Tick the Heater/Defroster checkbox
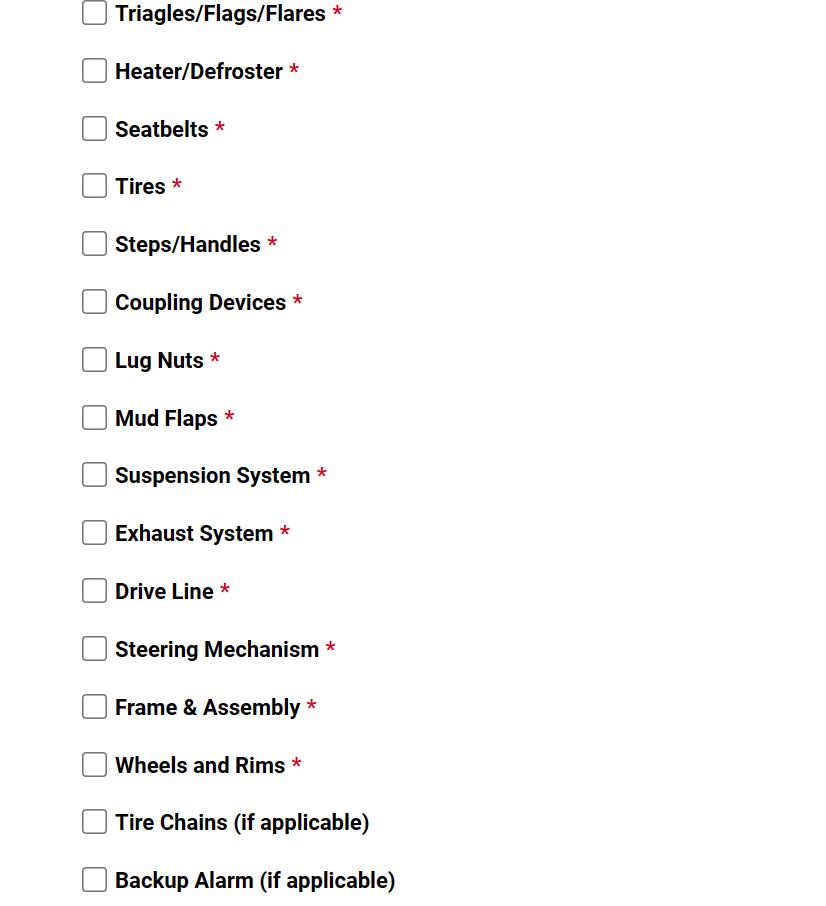 (94, 70)
